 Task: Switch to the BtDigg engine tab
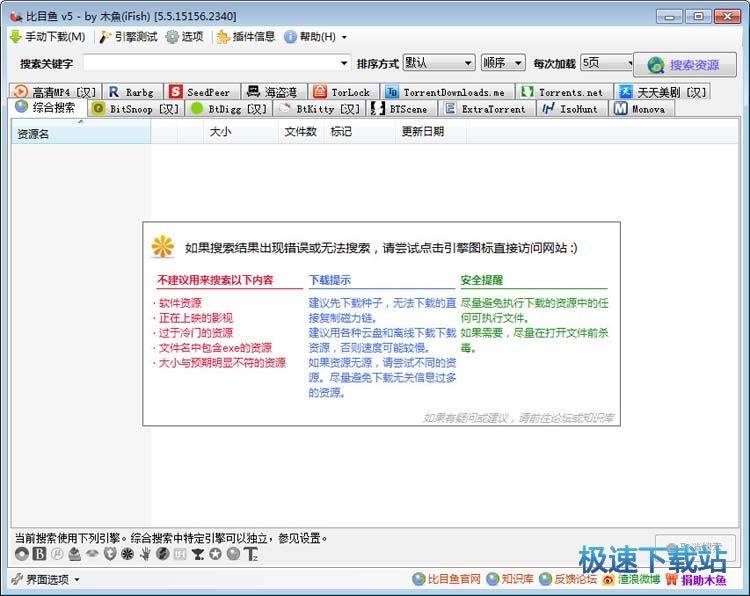point(229,108)
